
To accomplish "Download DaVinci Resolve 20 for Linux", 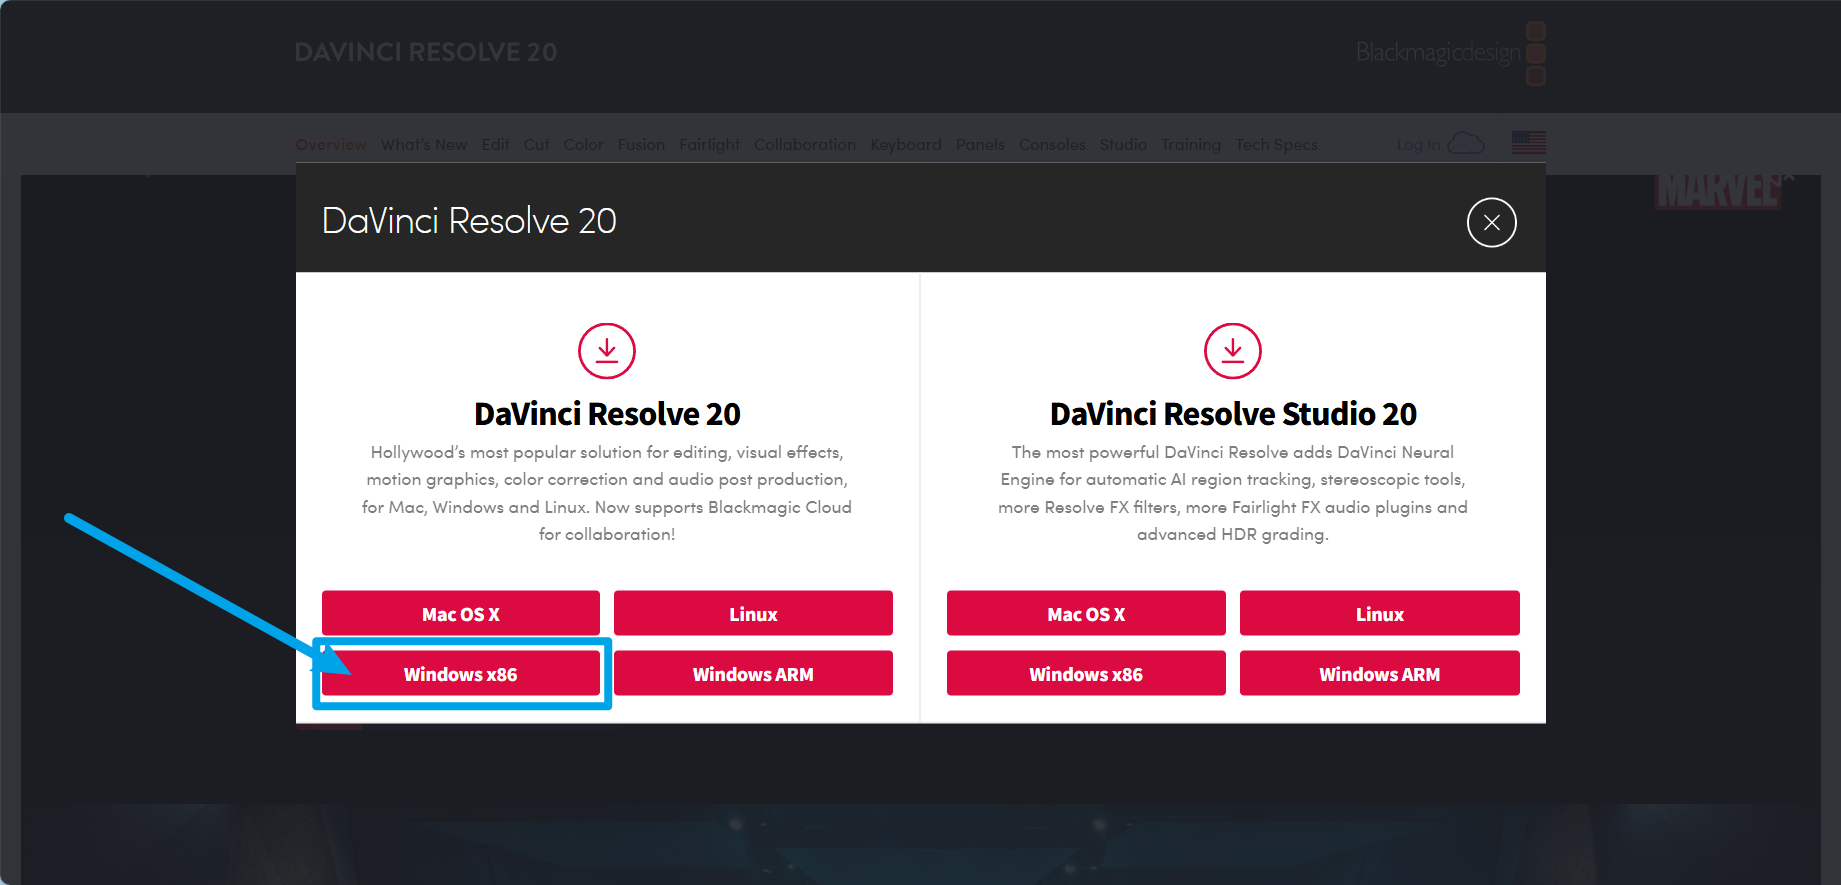I will [x=753, y=613].
